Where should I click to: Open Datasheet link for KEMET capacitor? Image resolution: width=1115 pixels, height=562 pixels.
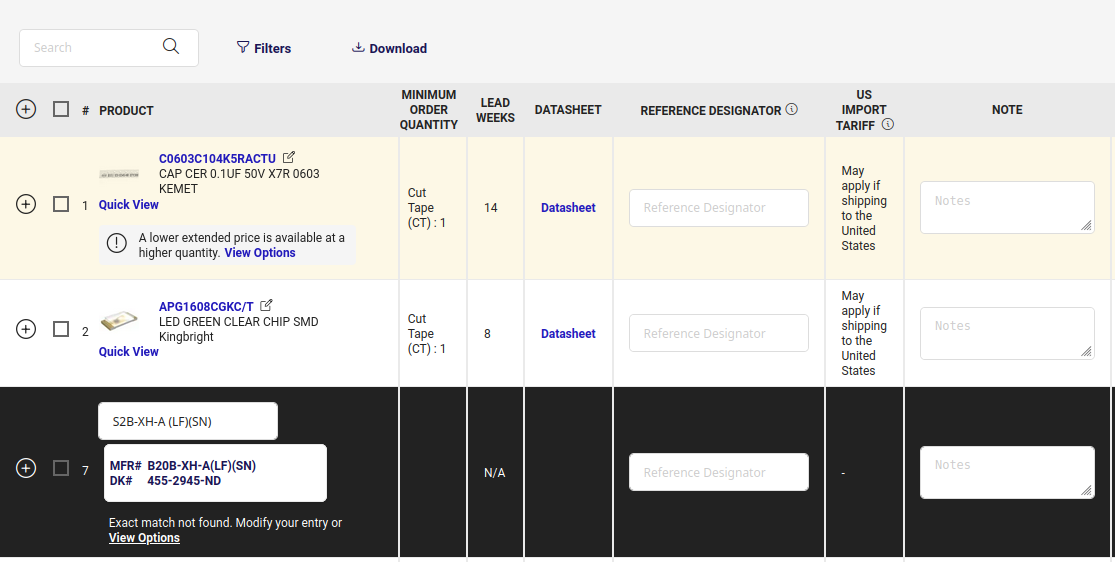tap(568, 208)
